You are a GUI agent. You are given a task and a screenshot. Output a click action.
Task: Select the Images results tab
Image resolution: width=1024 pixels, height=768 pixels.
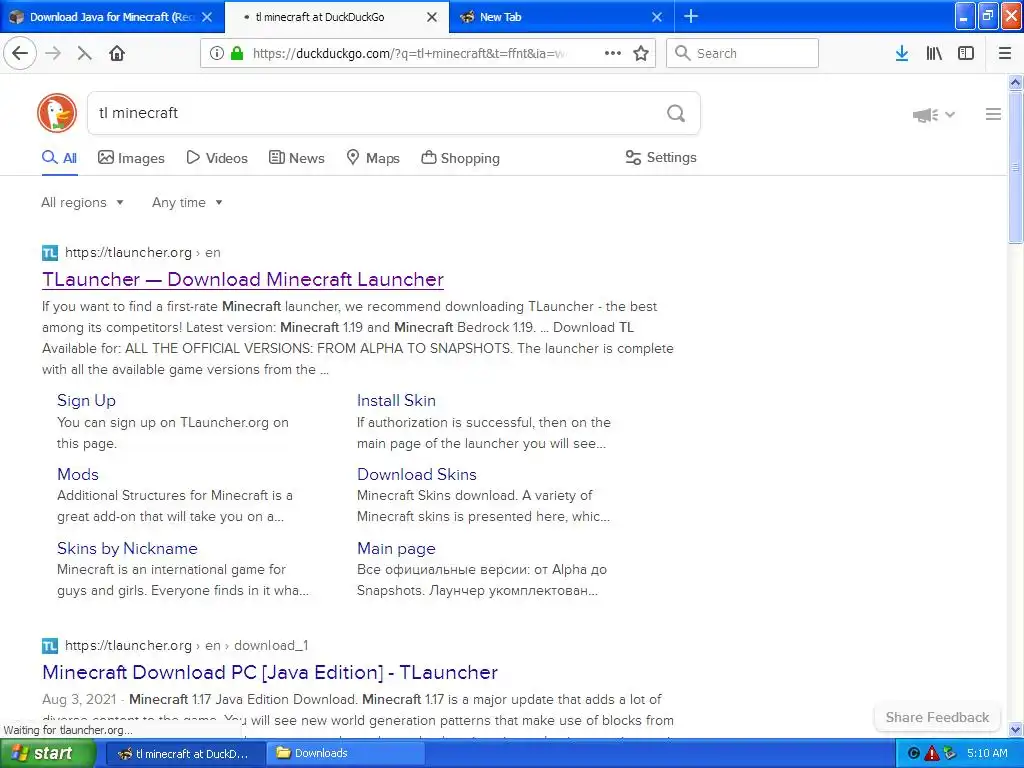[x=131, y=158]
